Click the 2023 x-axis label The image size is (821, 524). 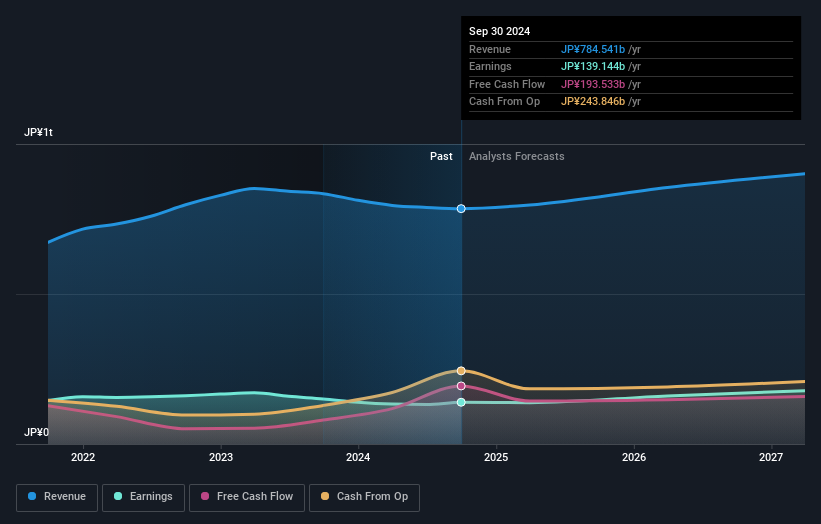pos(221,458)
